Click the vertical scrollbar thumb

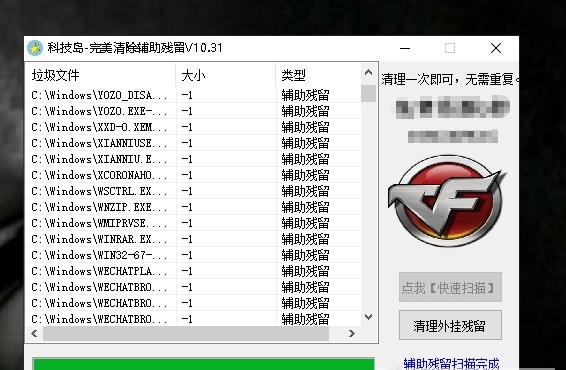point(369,93)
